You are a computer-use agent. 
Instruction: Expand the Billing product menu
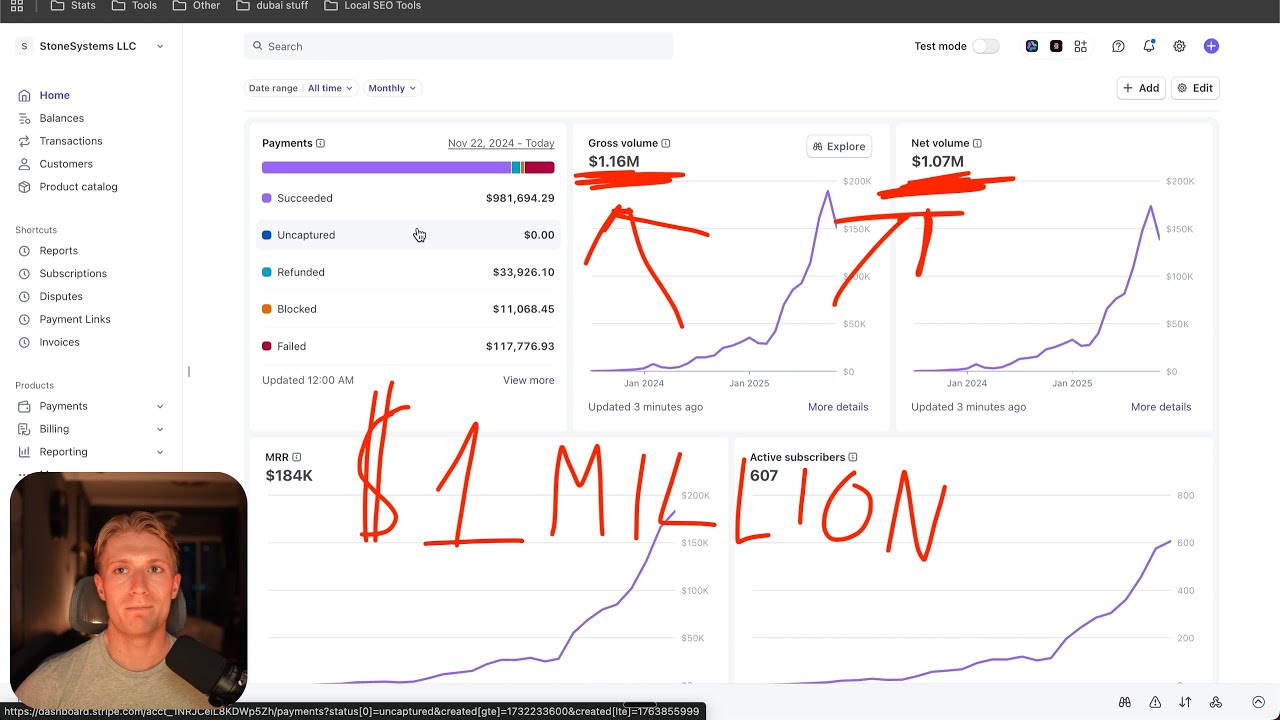tap(90, 429)
